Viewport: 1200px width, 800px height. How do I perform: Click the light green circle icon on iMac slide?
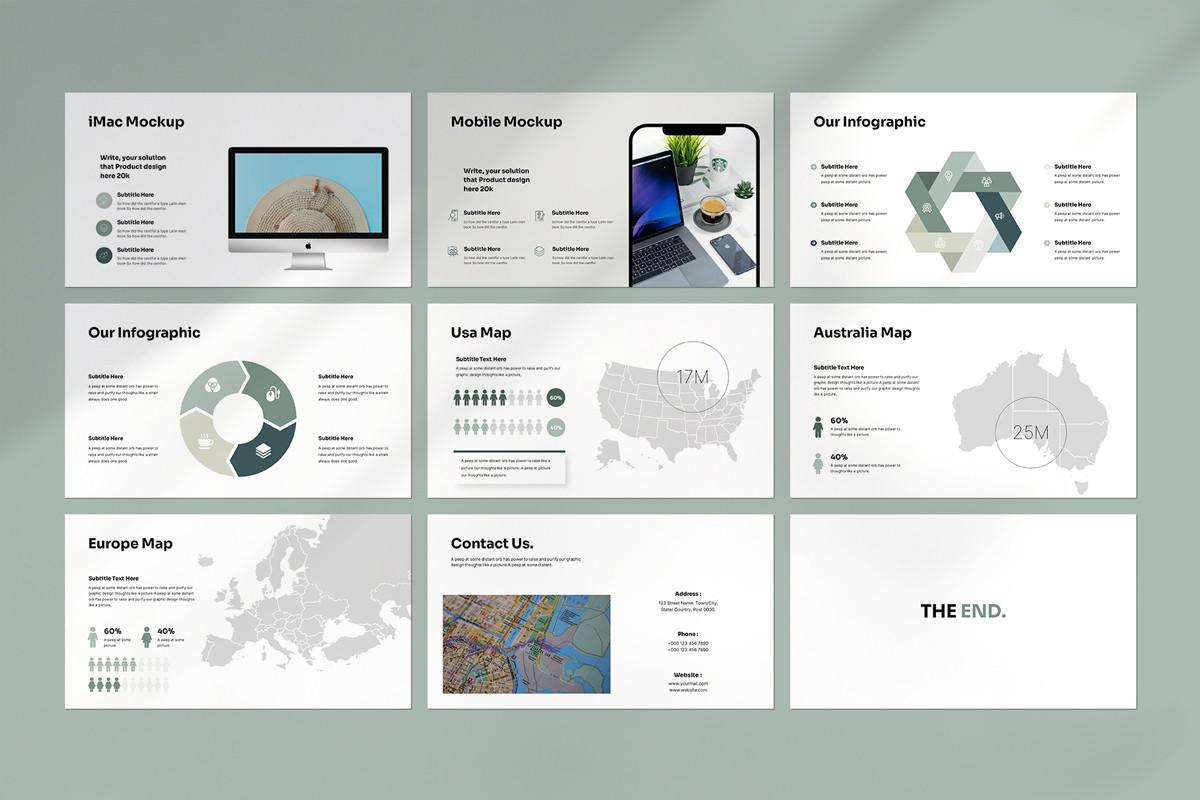coord(104,200)
